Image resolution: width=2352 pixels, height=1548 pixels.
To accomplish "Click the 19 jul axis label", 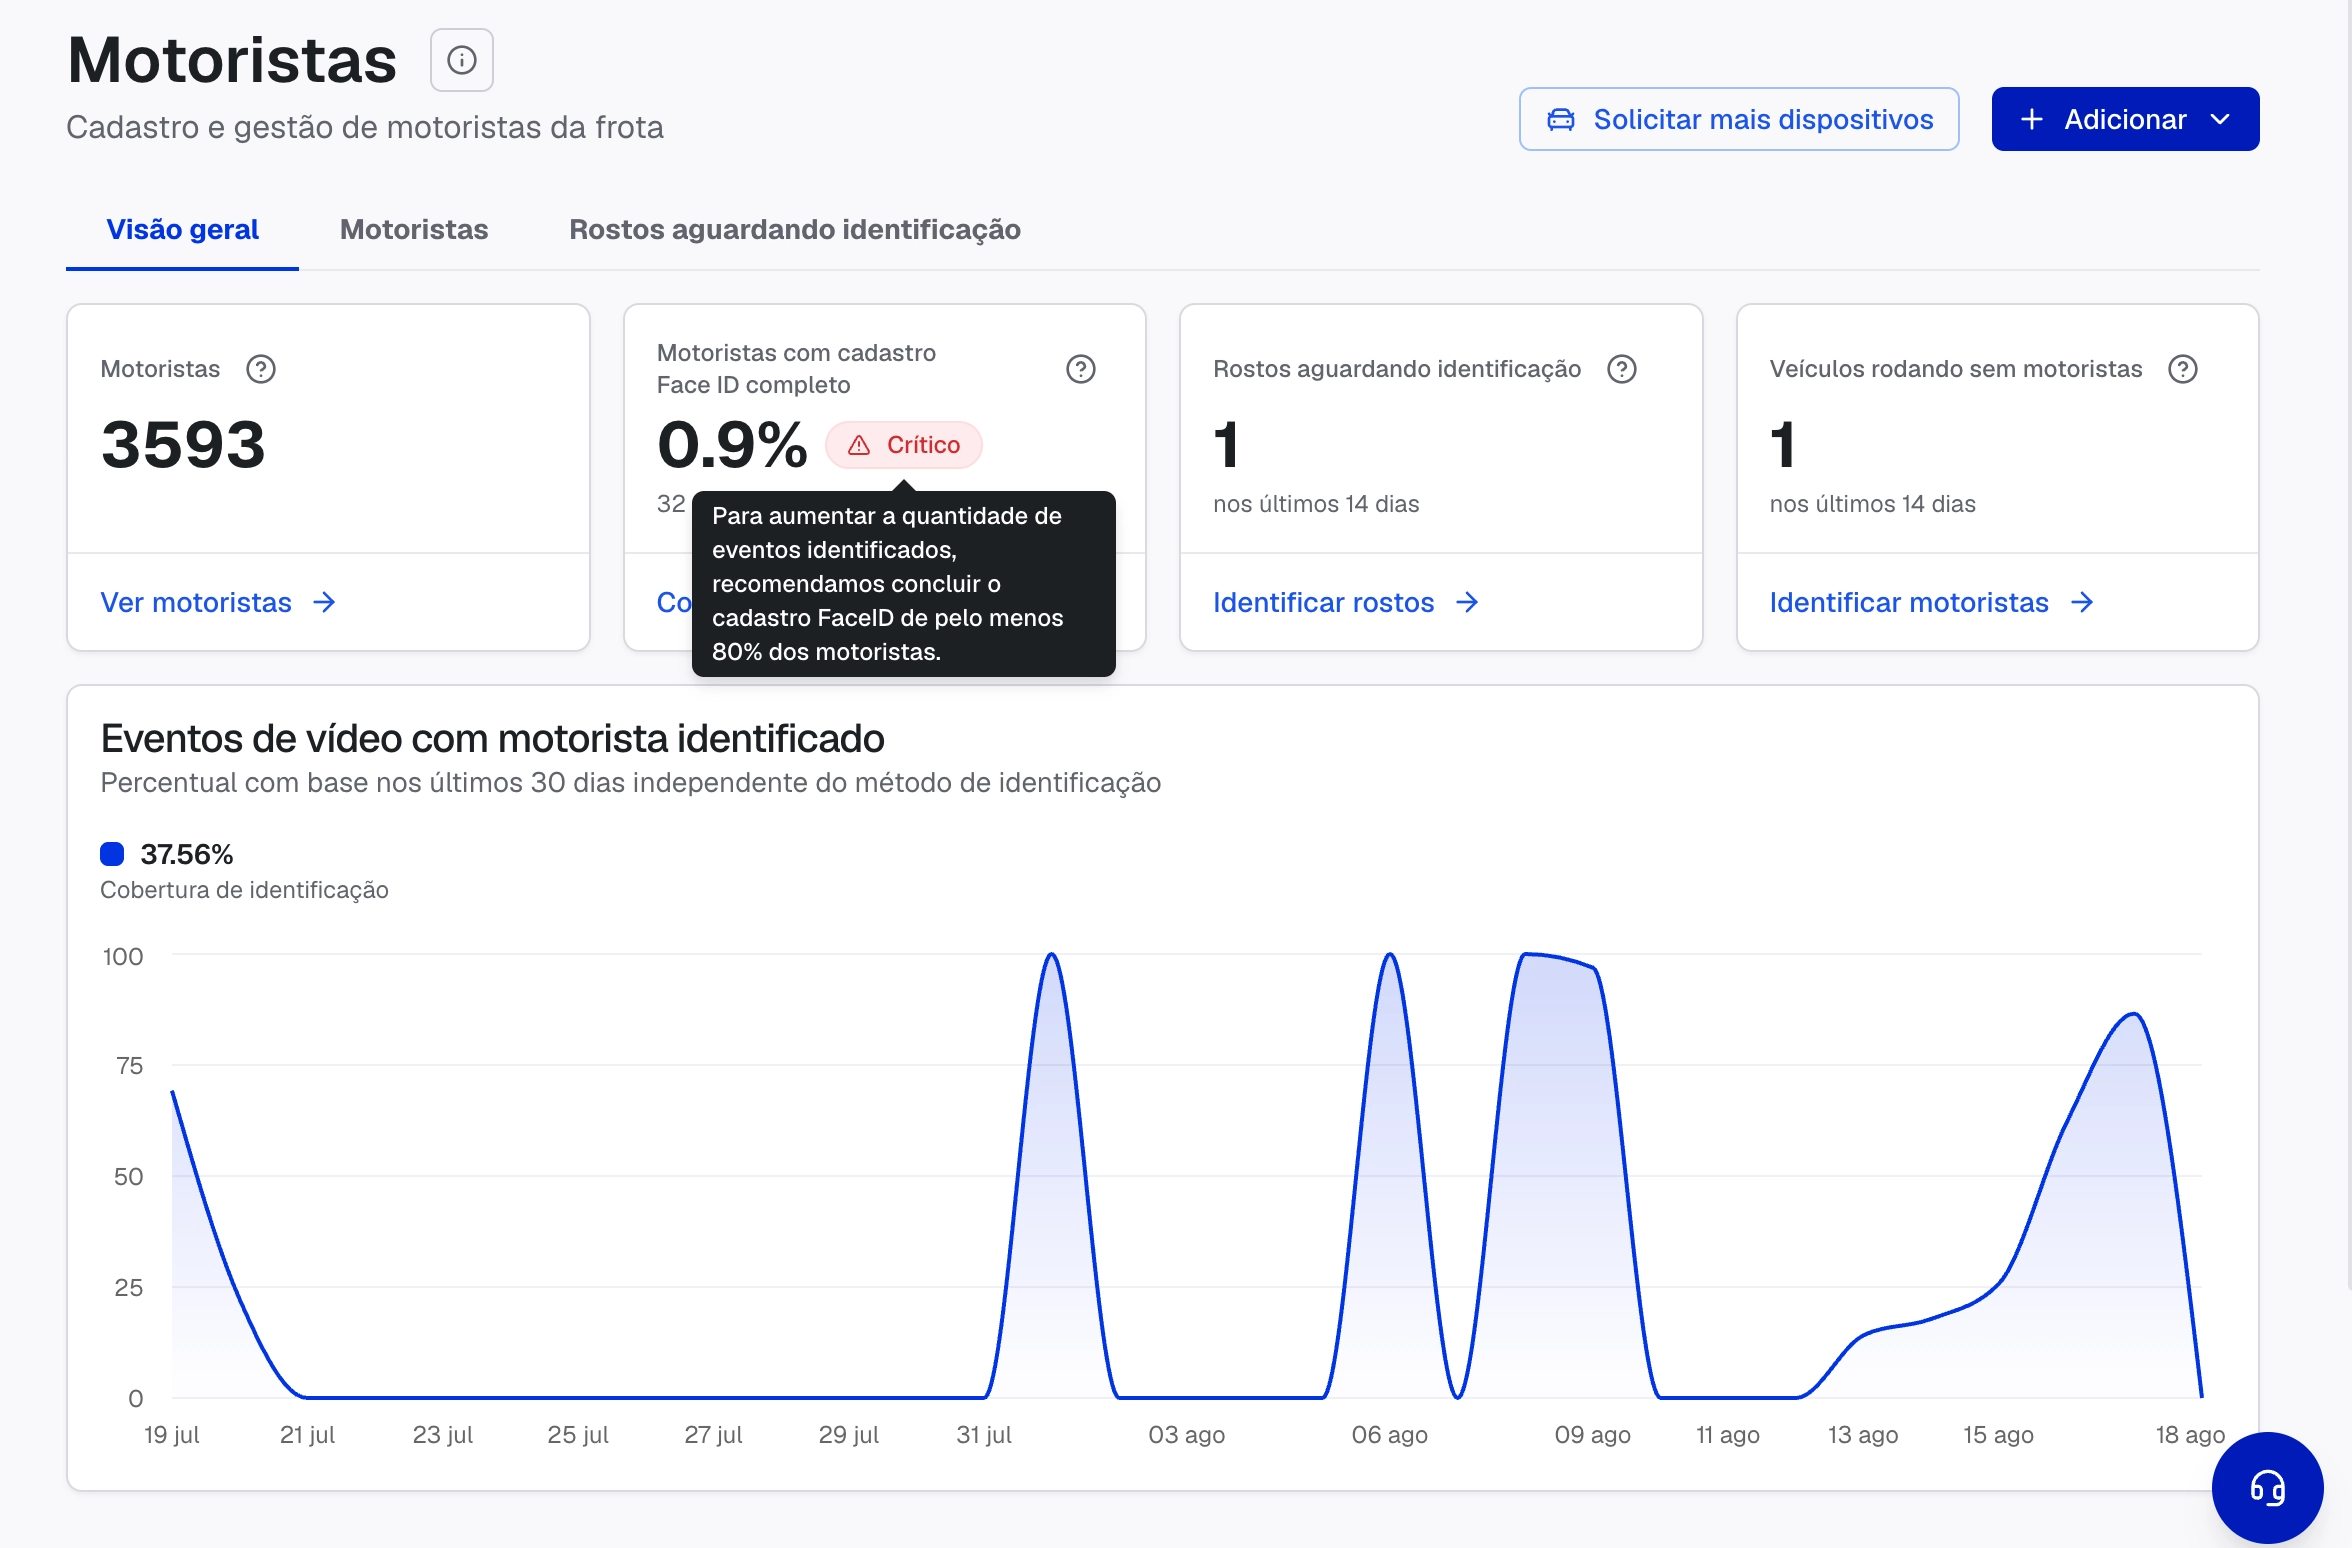I will tap(172, 1435).
